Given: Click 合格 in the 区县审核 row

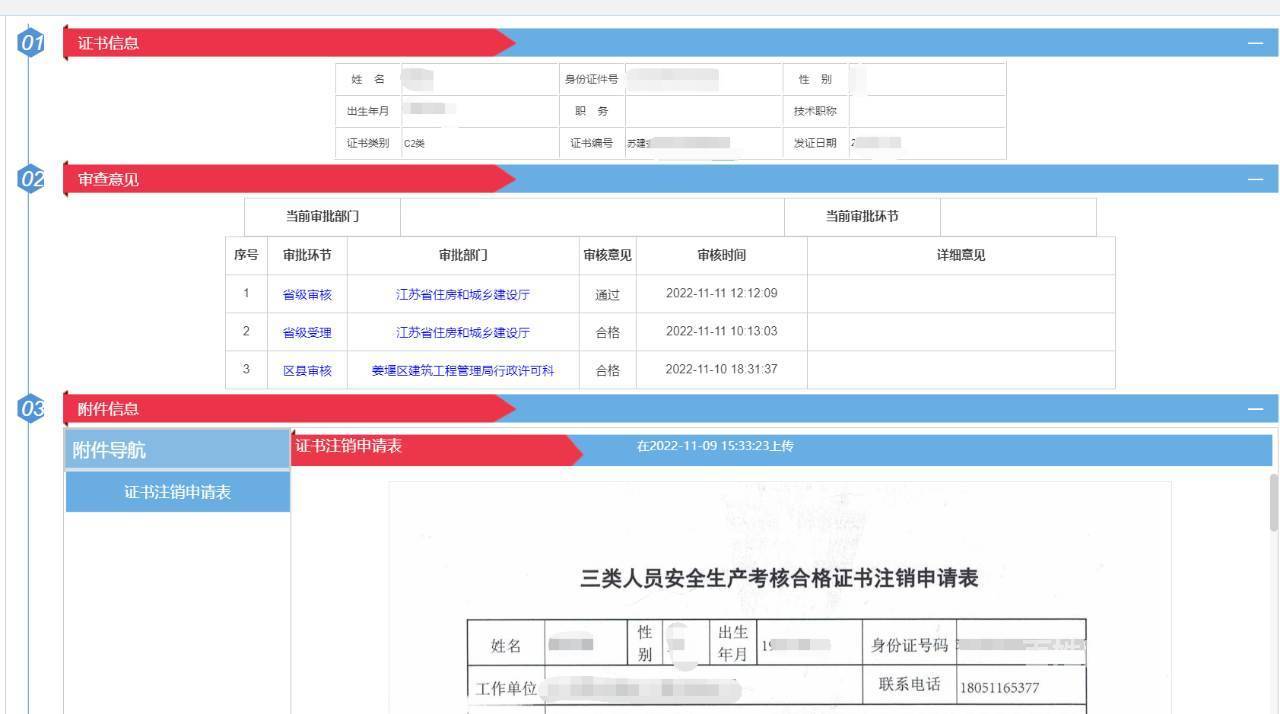Looking at the screenshot, I should (608, 371).
